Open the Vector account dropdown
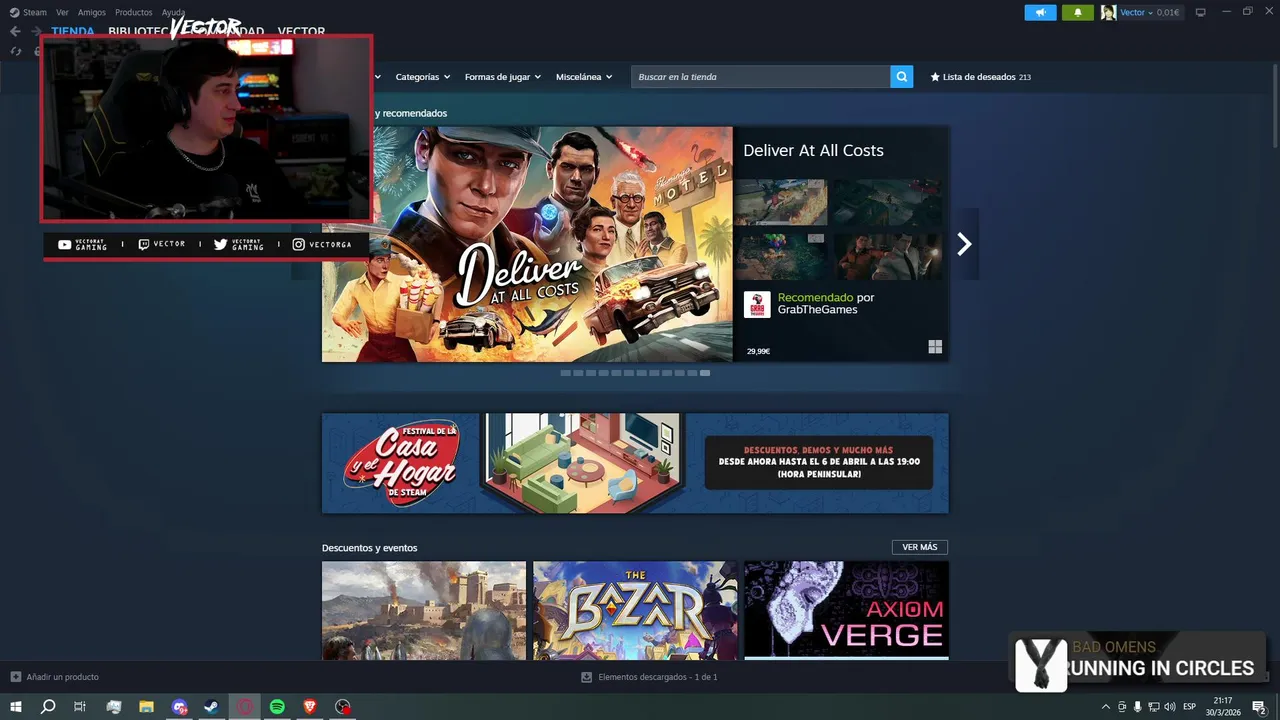 1136,13
